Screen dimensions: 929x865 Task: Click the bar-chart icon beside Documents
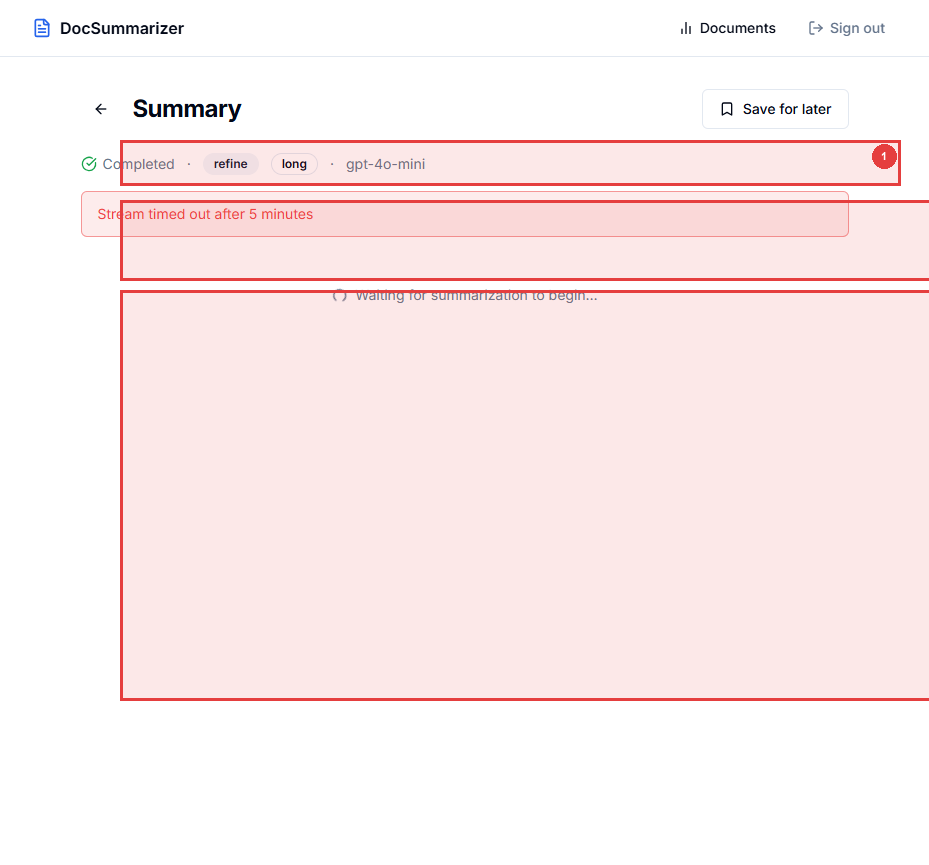(685, 28)
